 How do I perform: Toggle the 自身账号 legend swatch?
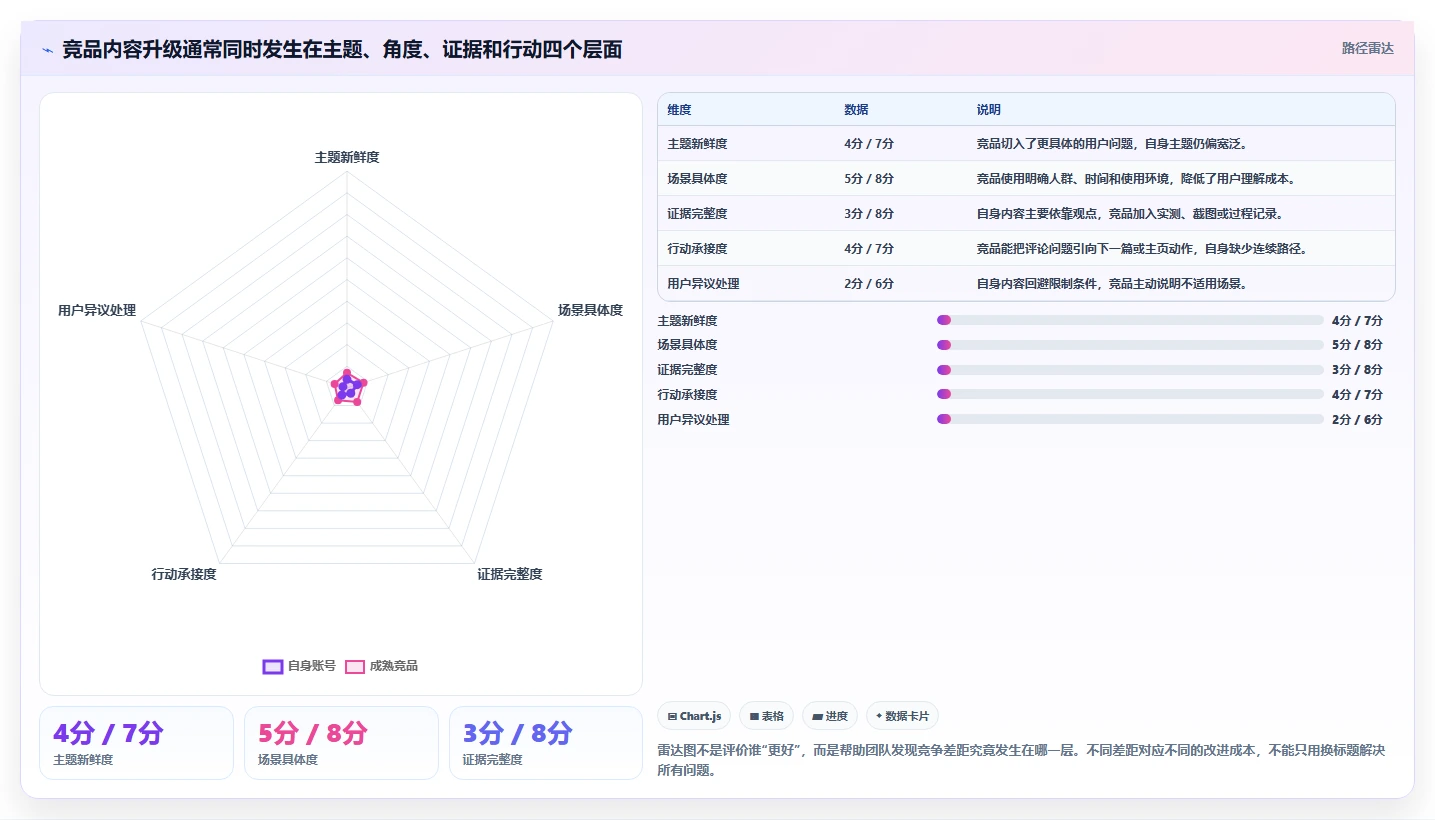point(273,666)
